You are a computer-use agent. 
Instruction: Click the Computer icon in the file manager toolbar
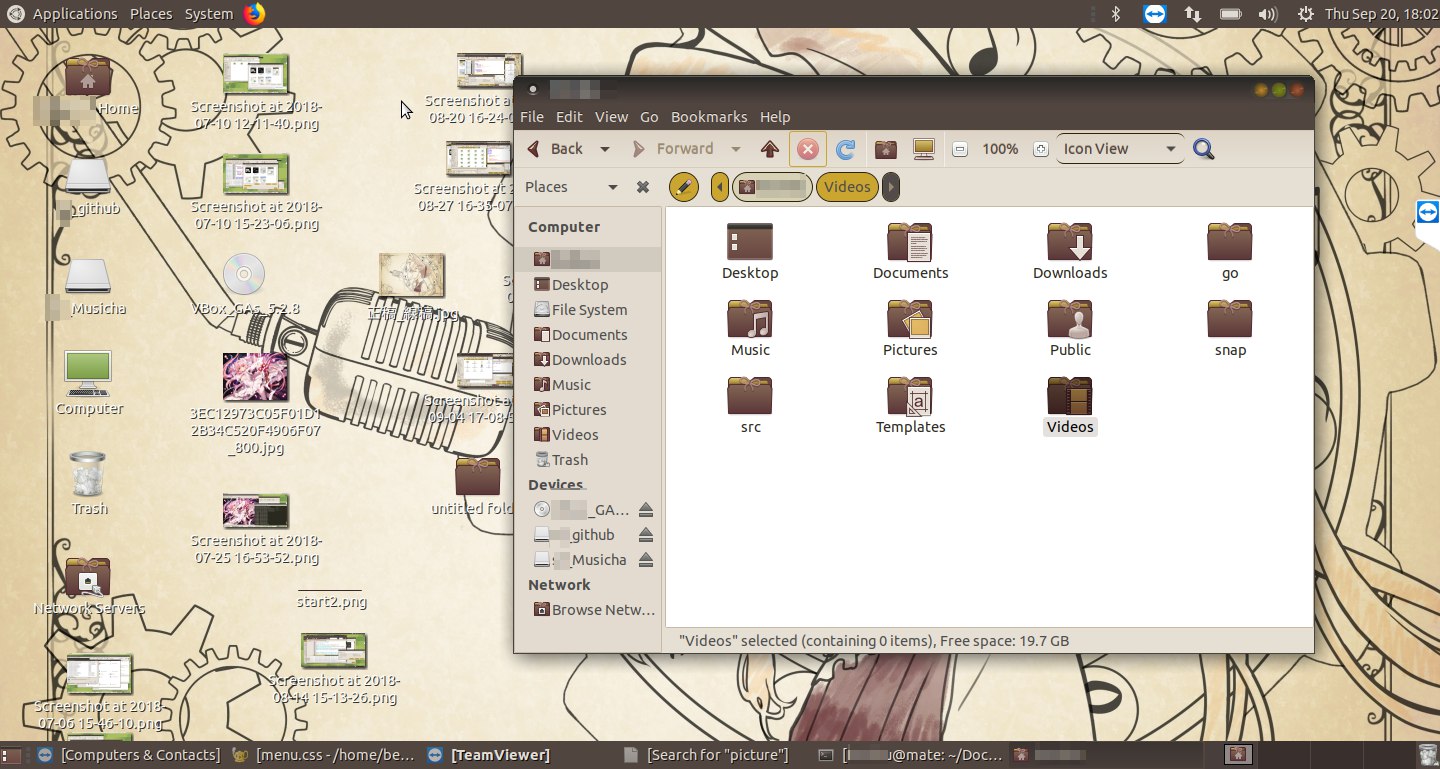[x=924, y=149]
